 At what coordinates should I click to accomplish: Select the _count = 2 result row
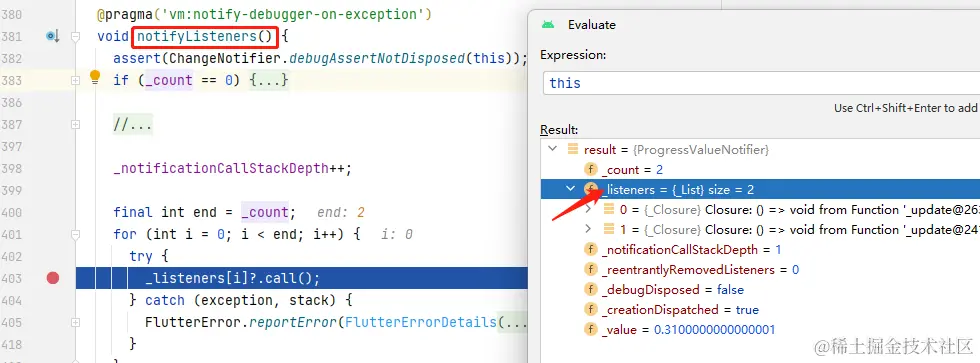(760, 169)
